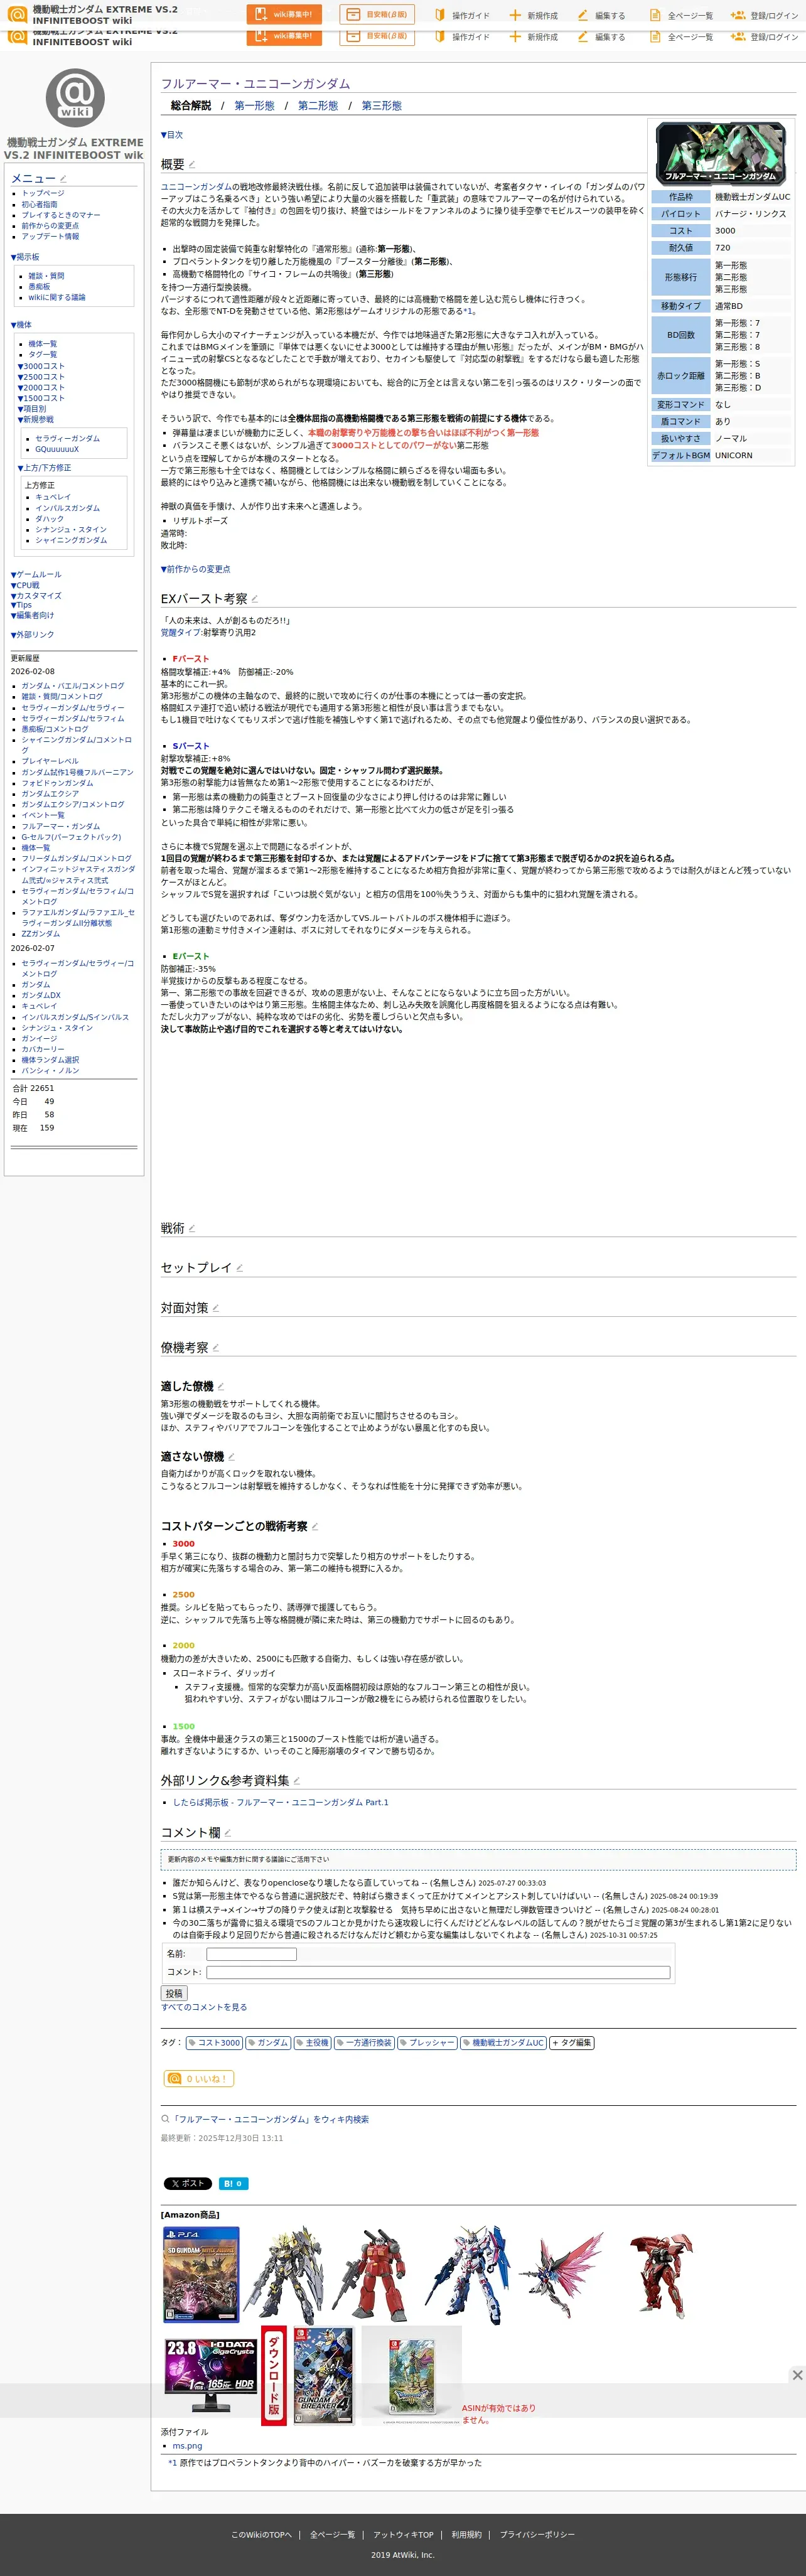
Task: Expand the ▼ゲームルール sidebar section
Action: (x=36, y=575)
